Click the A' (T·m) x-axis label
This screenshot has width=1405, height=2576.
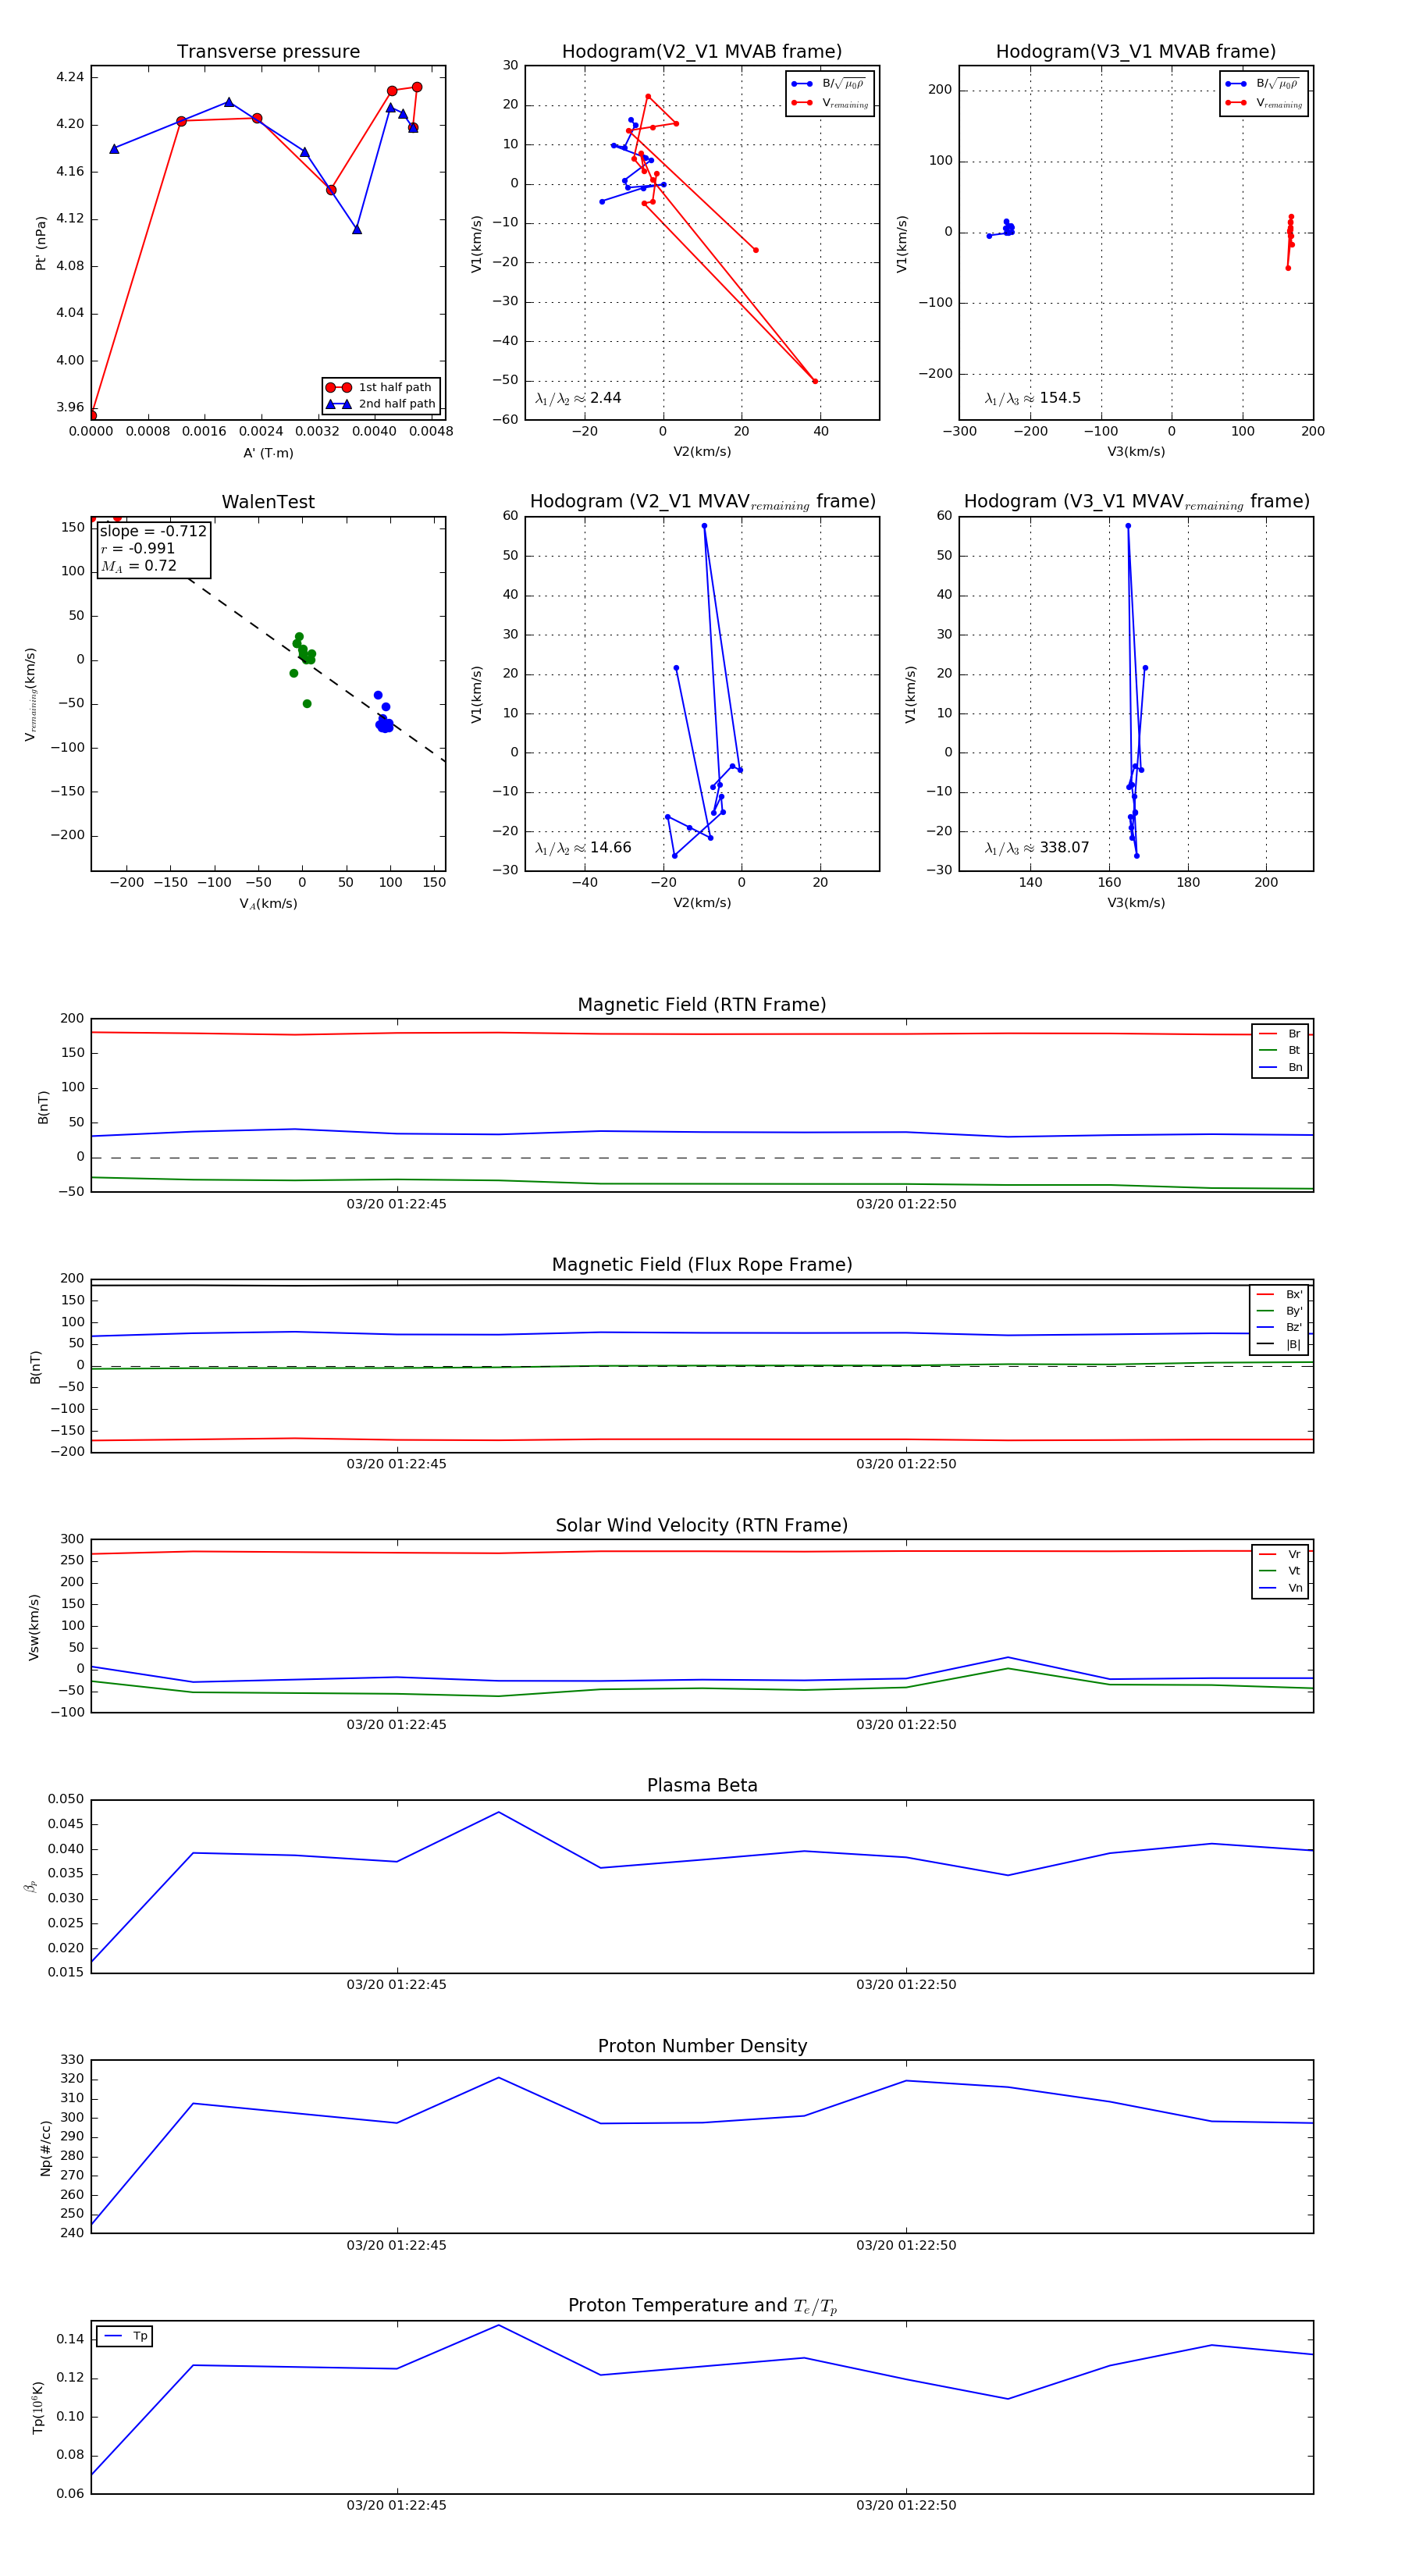point(268,453)
